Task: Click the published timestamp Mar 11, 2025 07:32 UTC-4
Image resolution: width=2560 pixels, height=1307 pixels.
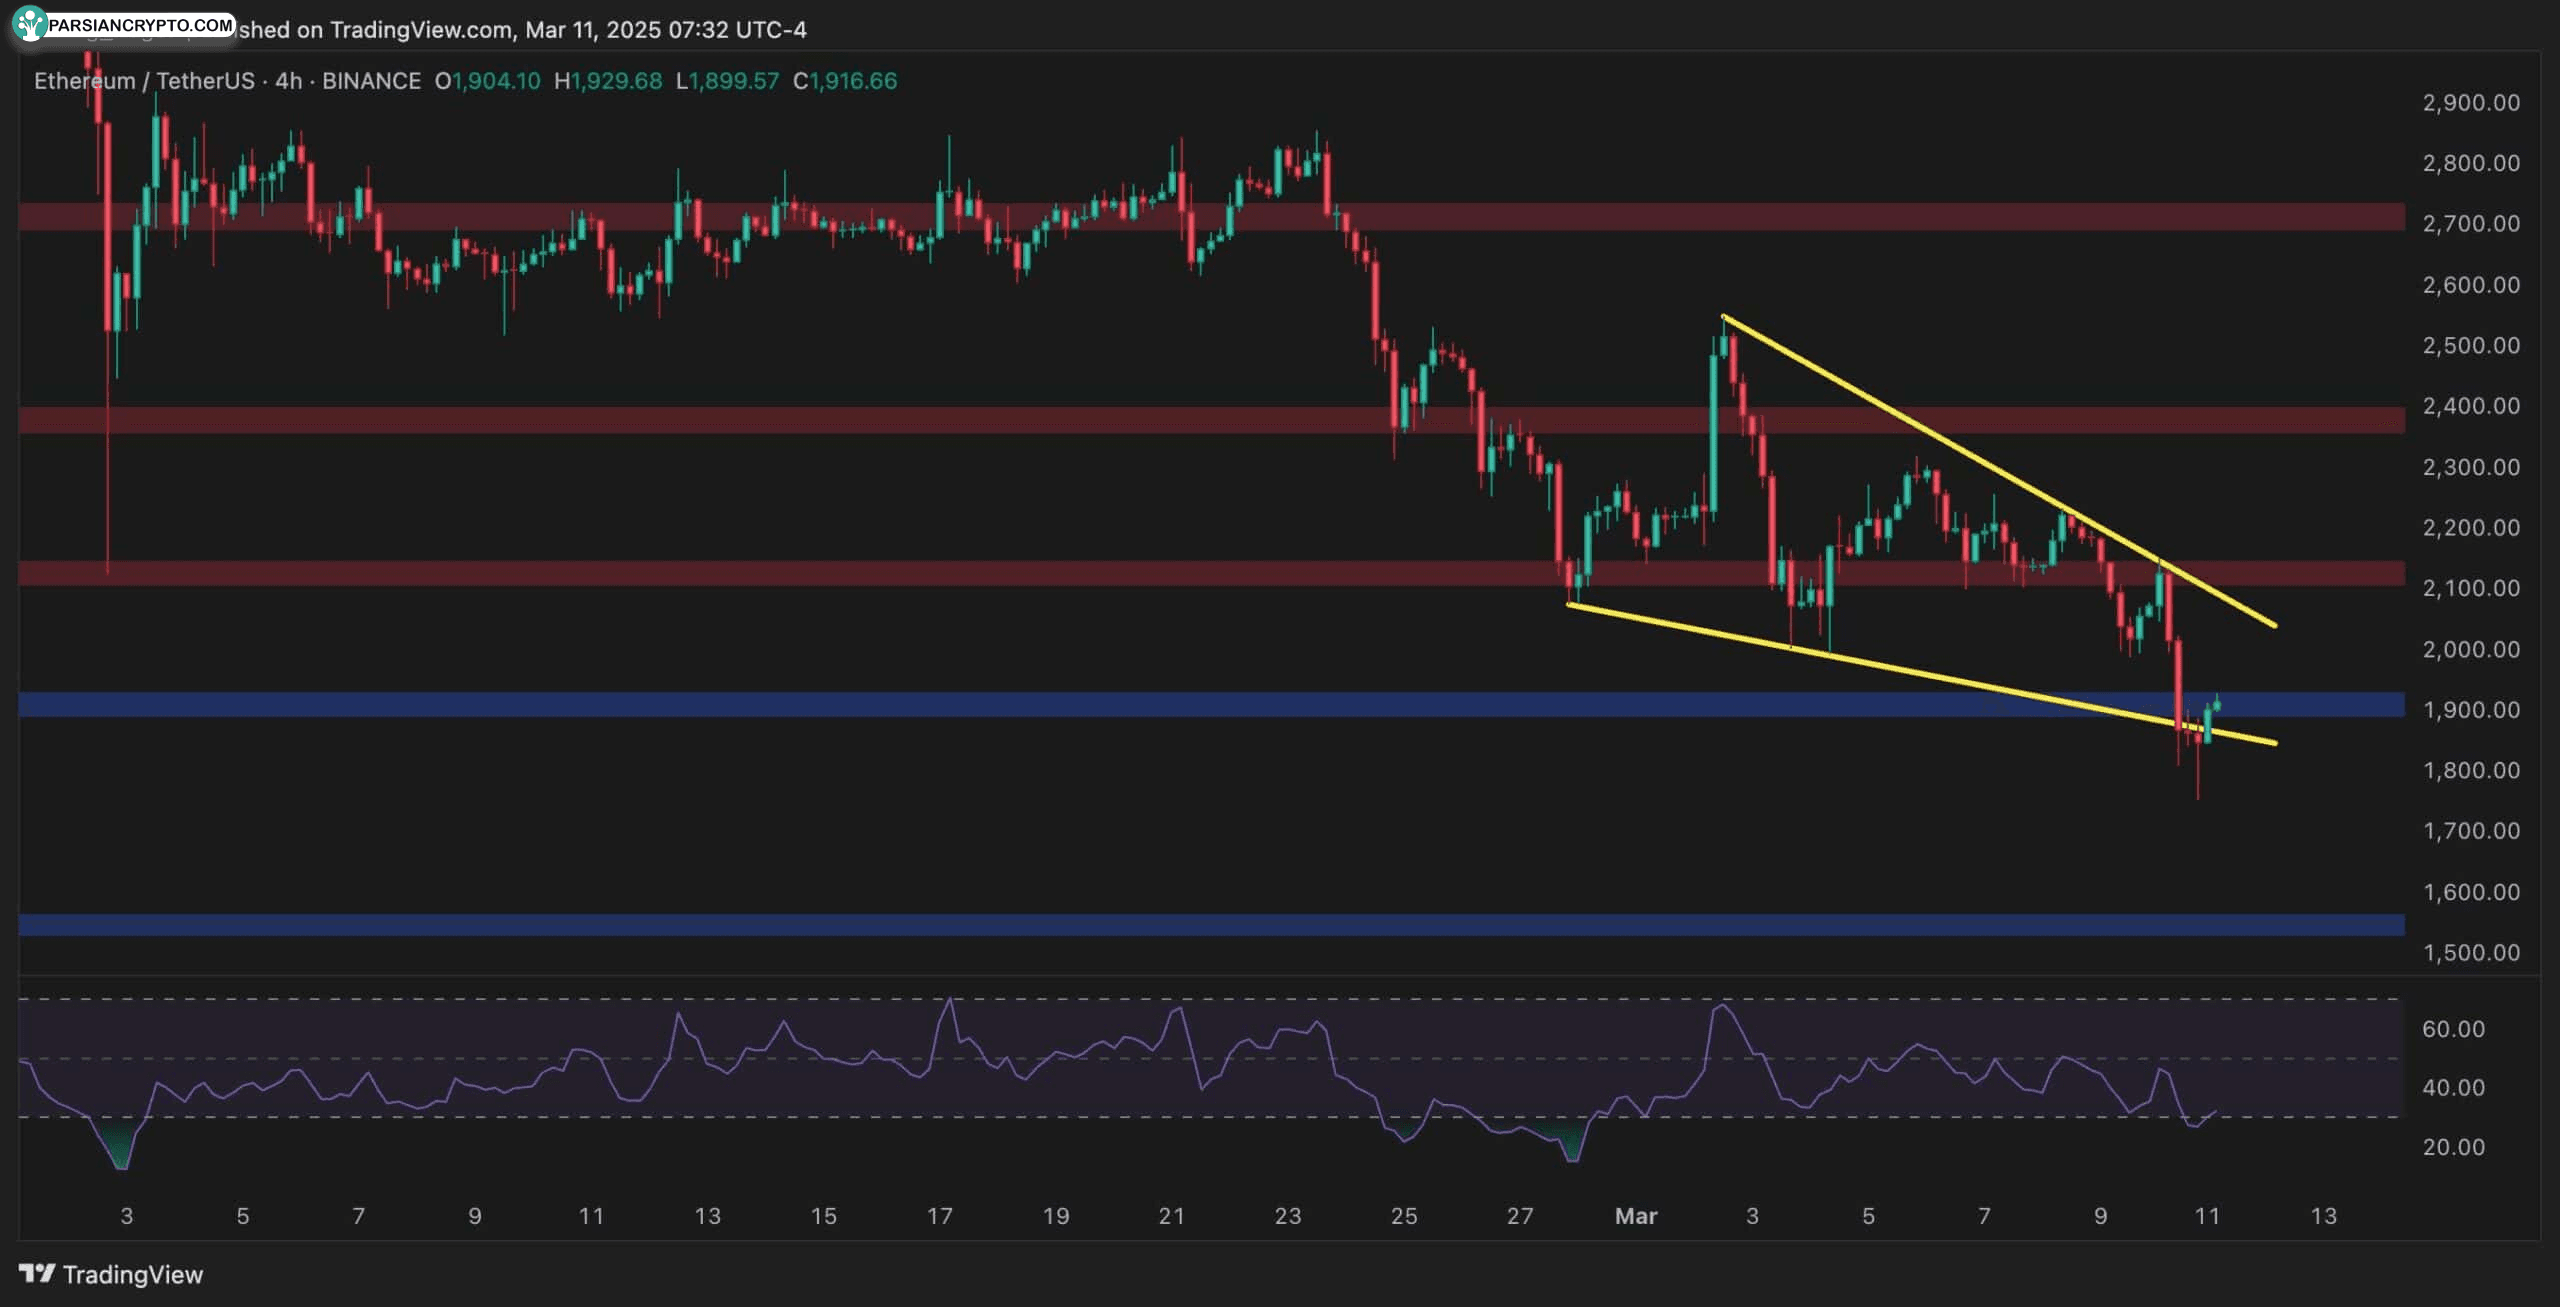Action: [x=666, y=30]
